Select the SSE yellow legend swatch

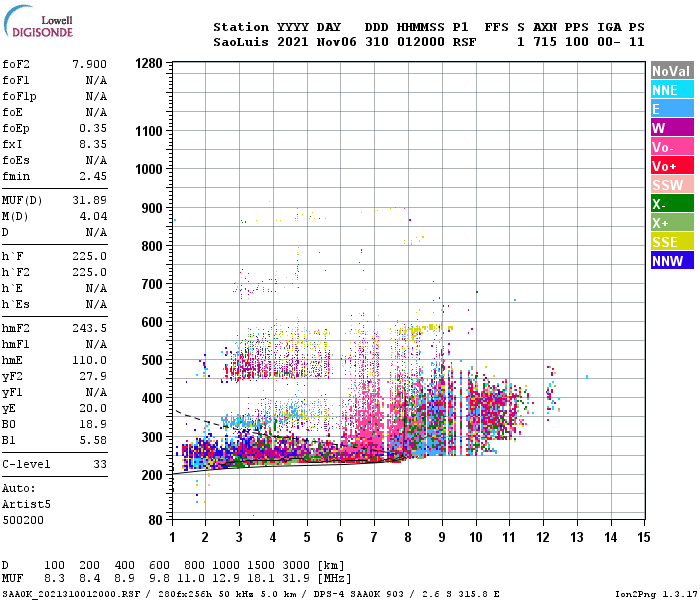click(672, 242)
